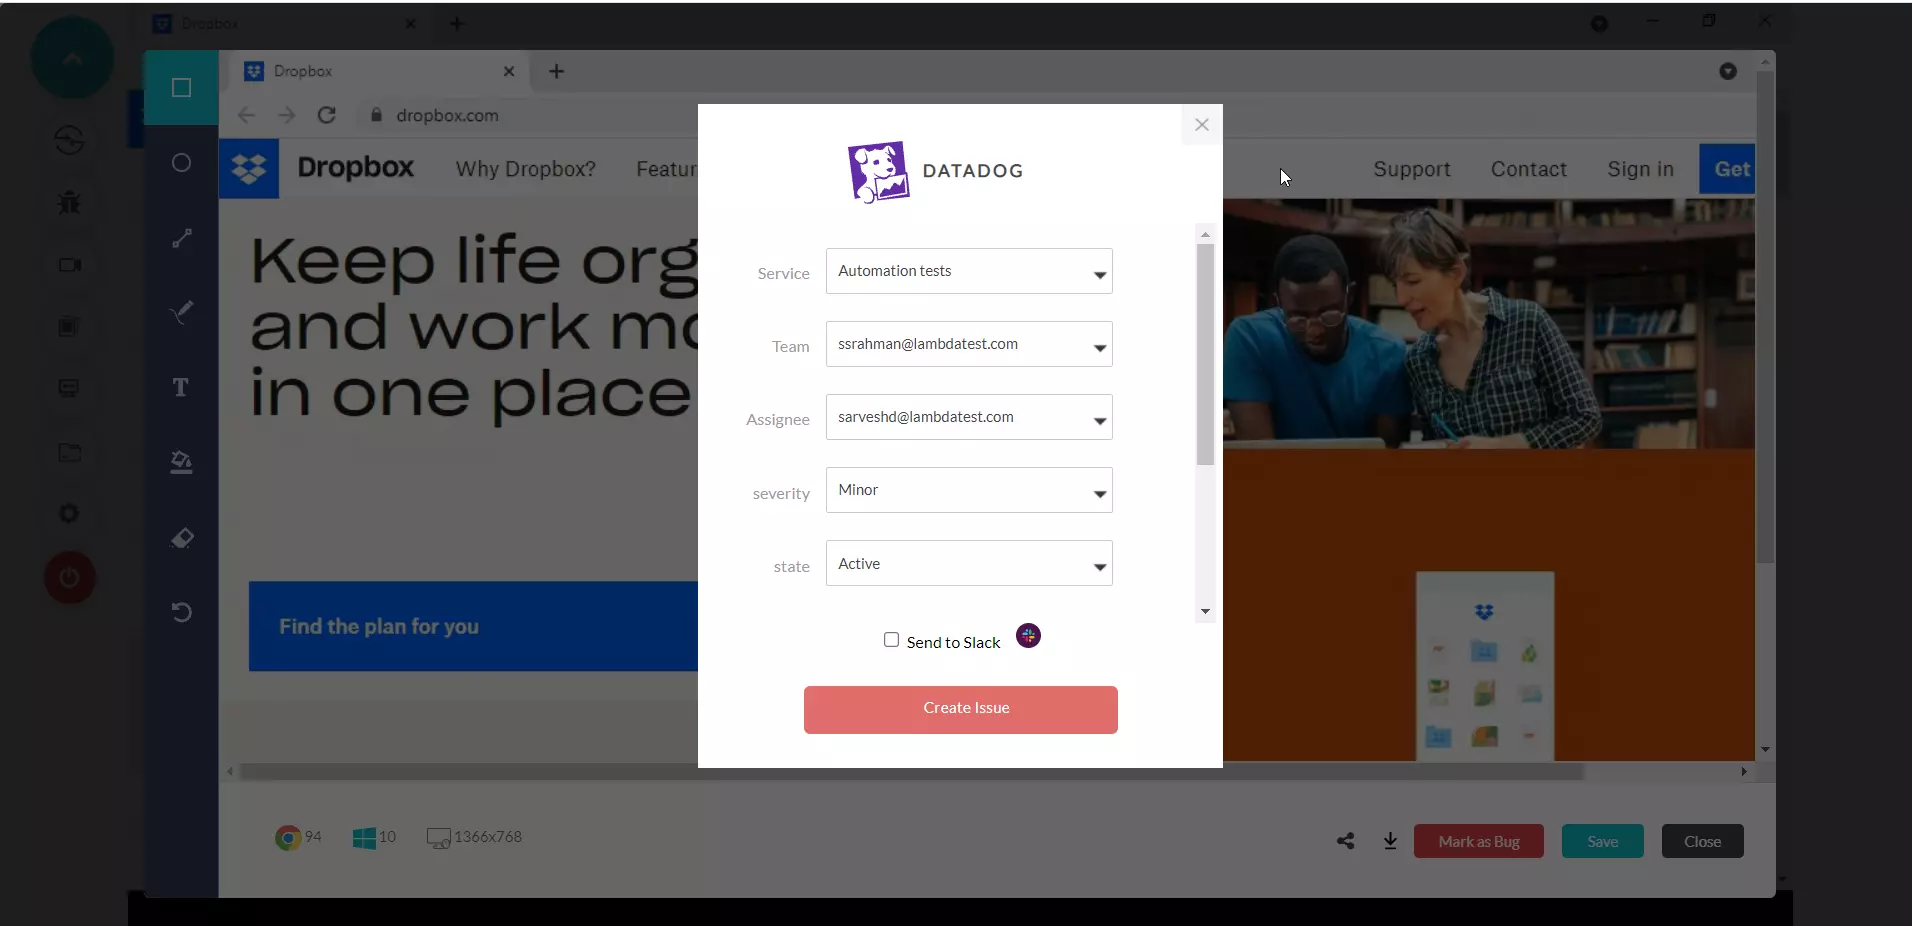Click the download screenshot icon
Image resolution: width=1912 pixels, height=926 pixels.
pyautogui.click(x=1390, y=841)
